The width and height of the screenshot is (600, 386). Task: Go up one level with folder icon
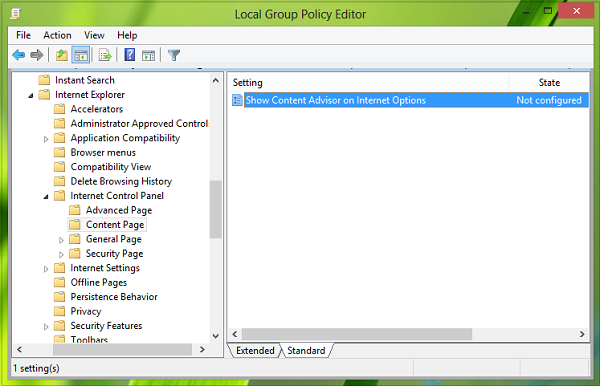[61, 55]
